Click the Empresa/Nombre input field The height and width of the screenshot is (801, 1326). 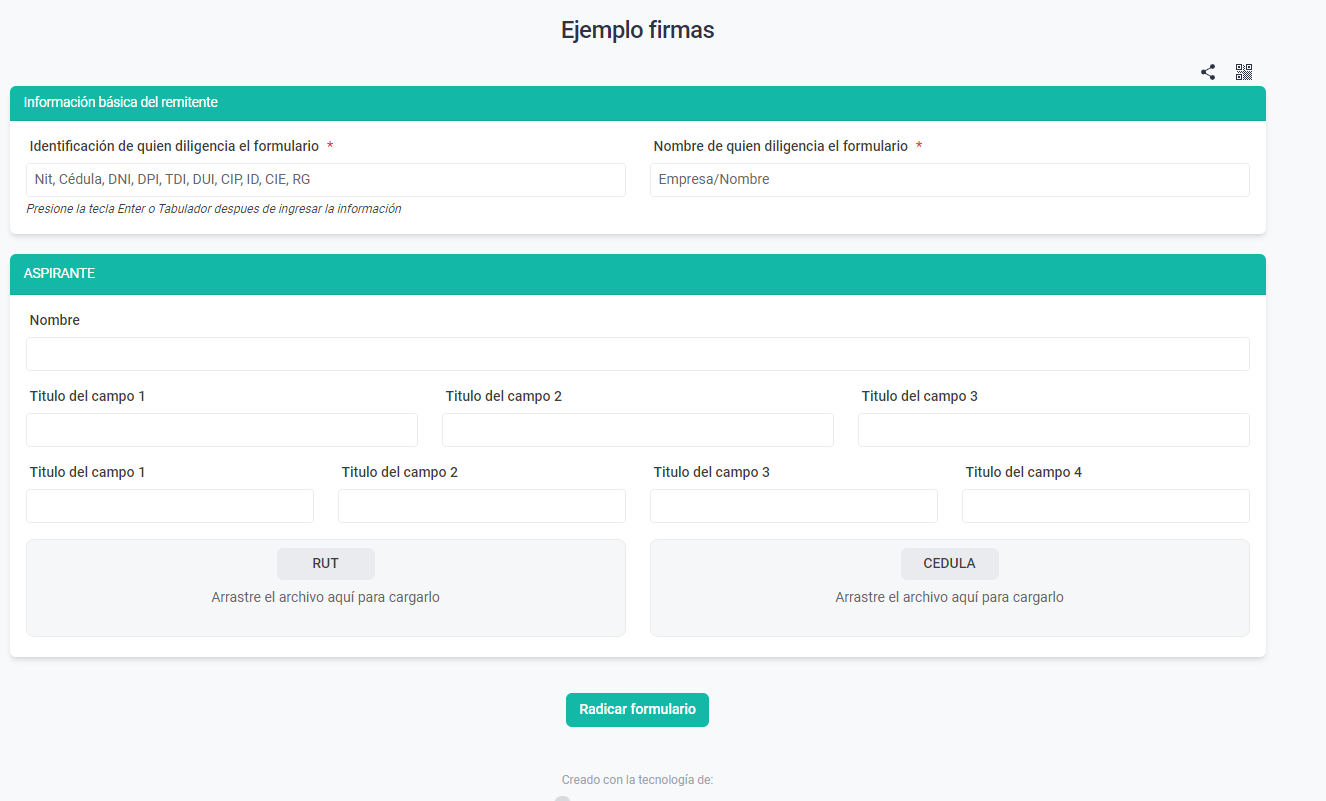click(949, 180)
